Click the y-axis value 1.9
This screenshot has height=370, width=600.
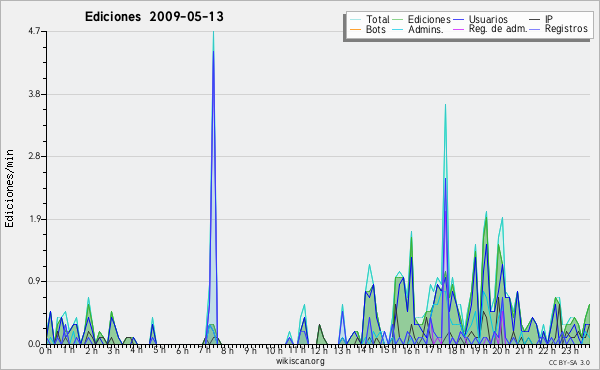coord(34,219)
